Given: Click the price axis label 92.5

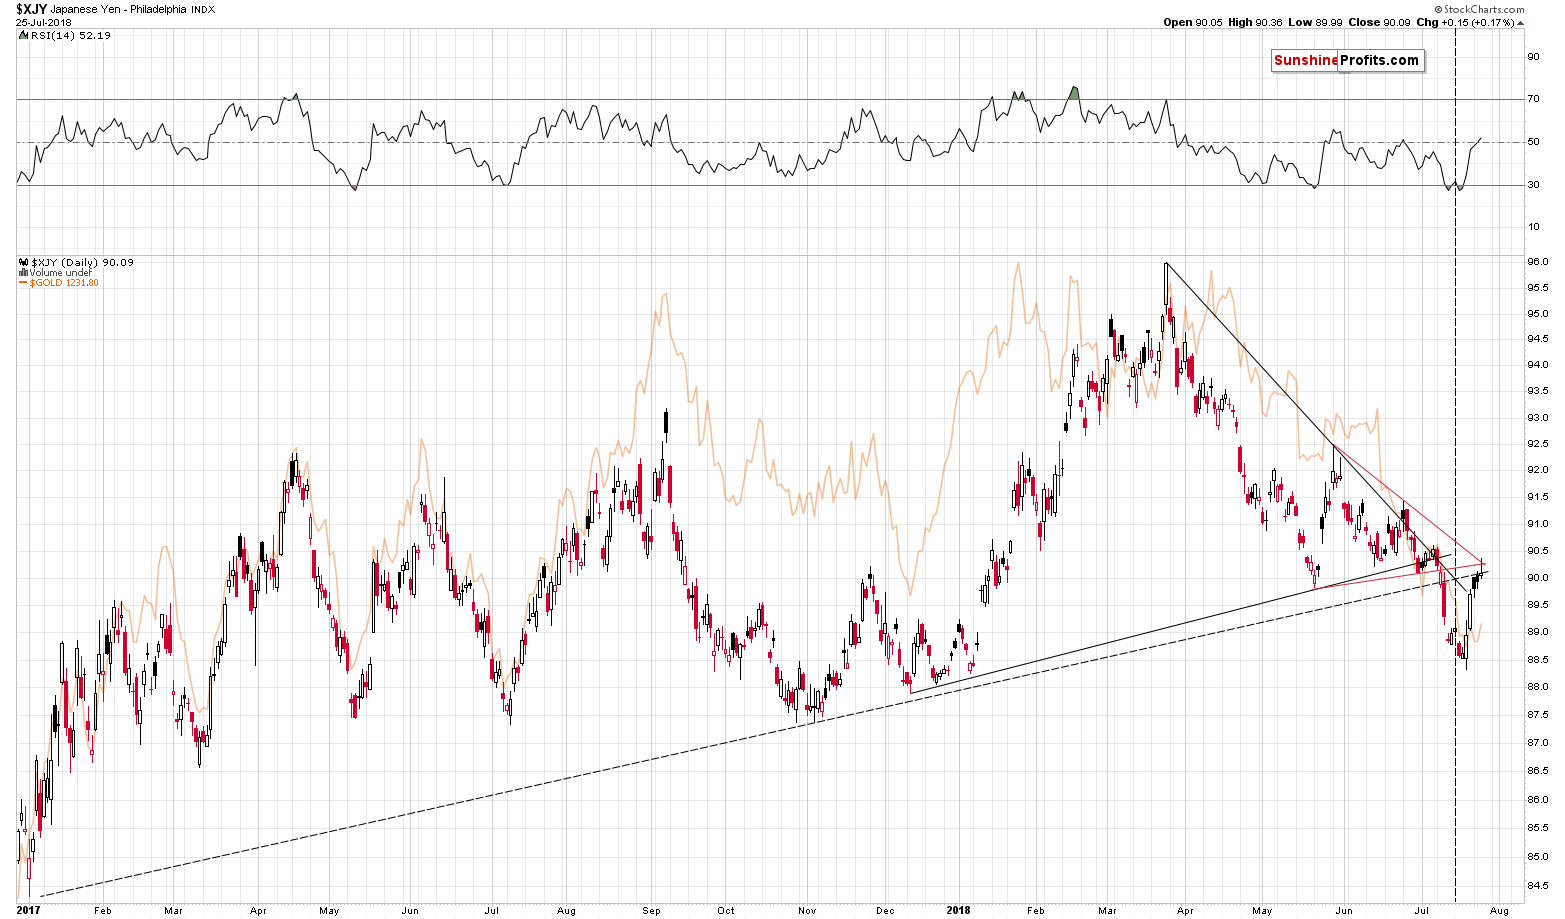Looking at the screenshot, I should tap(1537, 444).
